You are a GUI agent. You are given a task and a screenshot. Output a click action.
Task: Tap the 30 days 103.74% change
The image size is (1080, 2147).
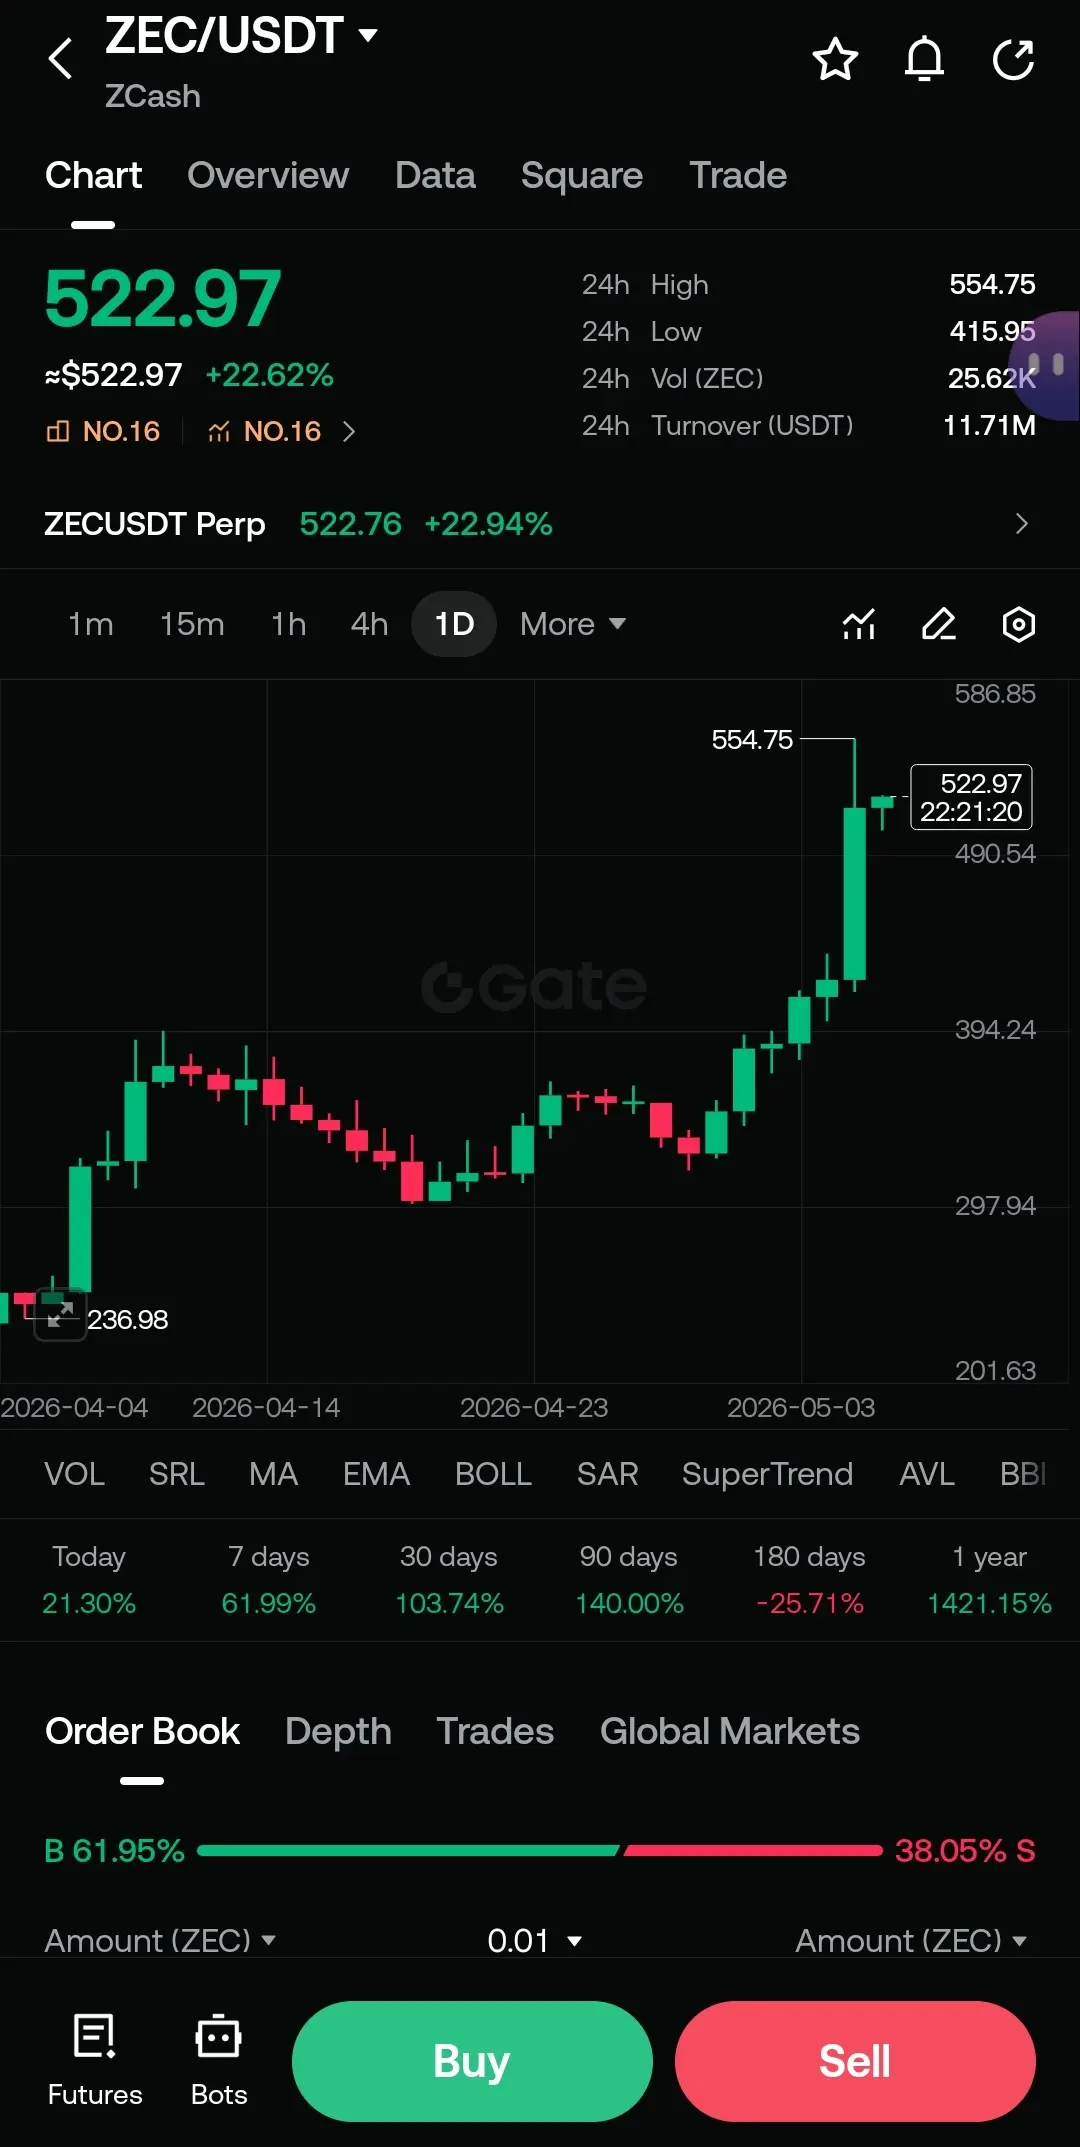tap(449, 1580)
